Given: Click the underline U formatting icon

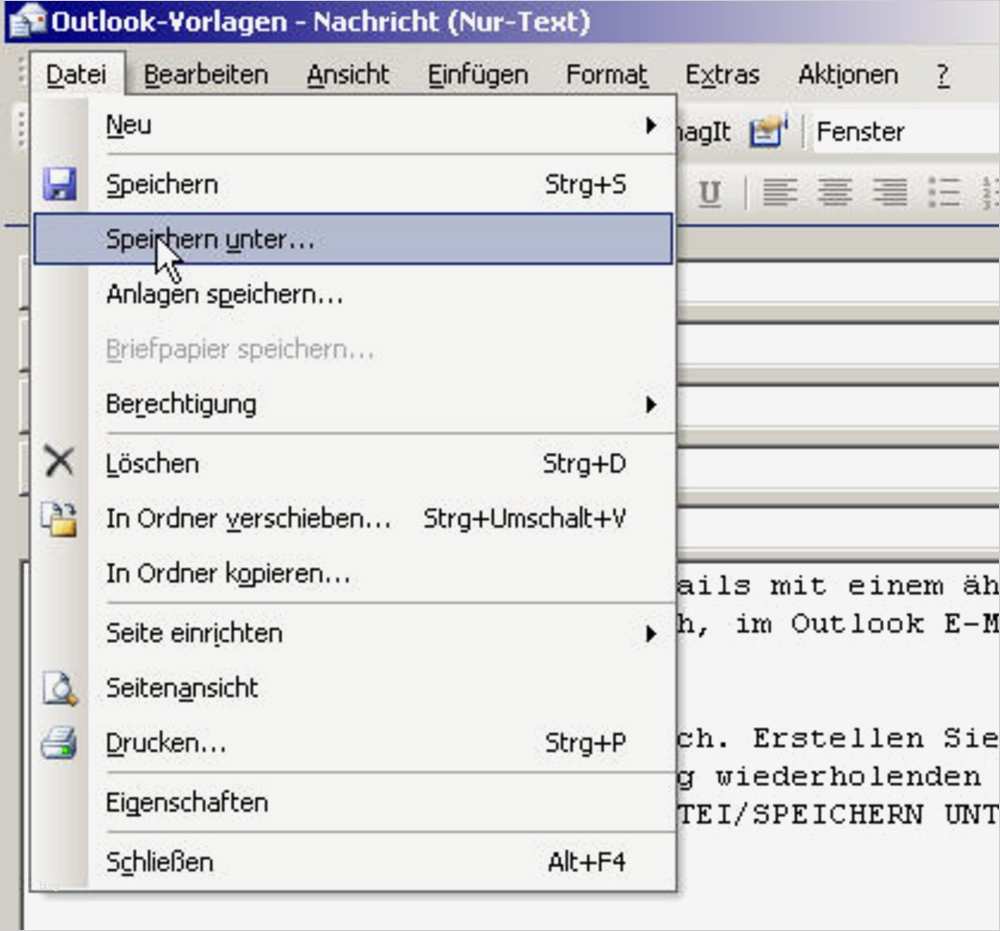Looking at the screenshot, I should [x=710, y=192].
